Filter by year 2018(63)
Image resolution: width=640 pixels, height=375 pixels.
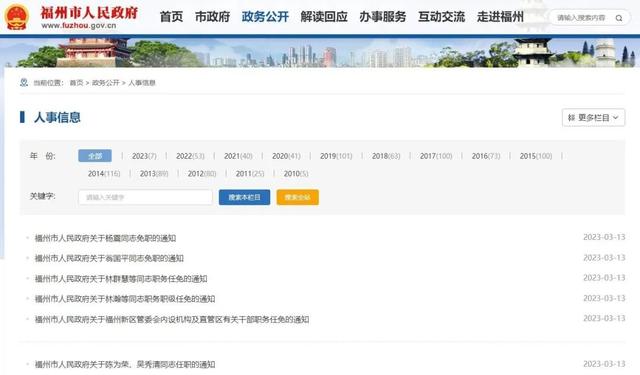386,156
